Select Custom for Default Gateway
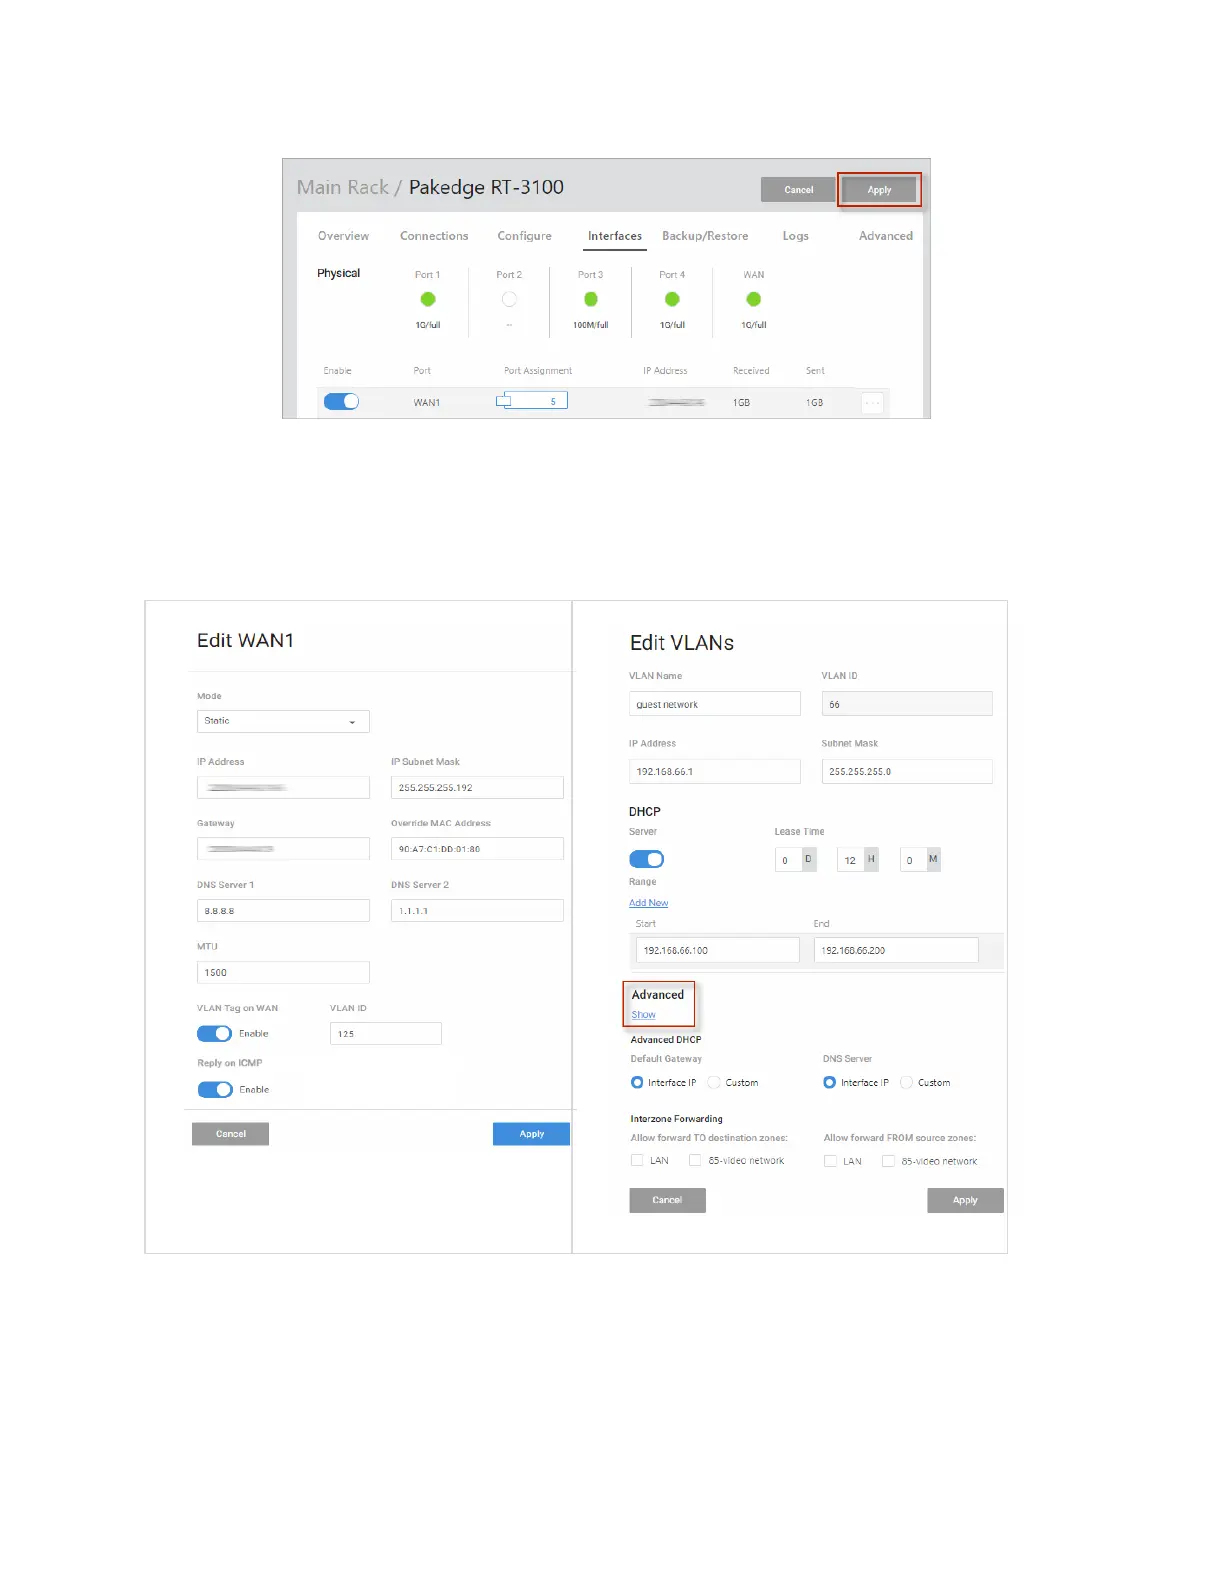Screen dimensions: 1224x1584 pos(714,1082)
